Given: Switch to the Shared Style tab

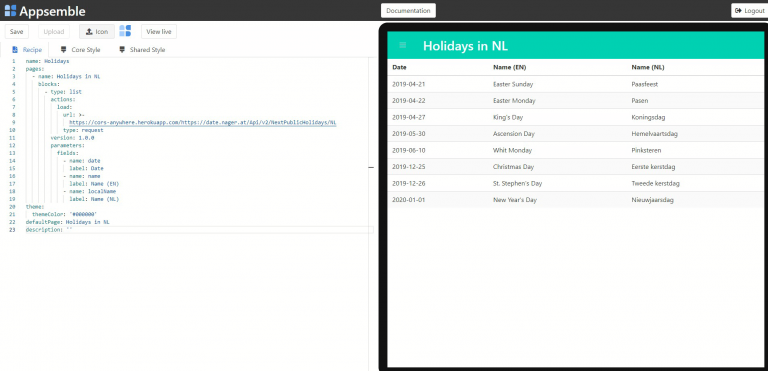Looking at the screenshot, I should point(142,49).
